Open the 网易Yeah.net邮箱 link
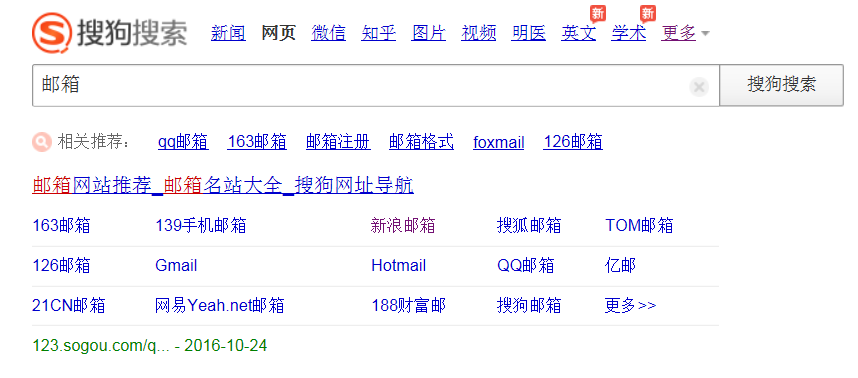This screenshot has width=858, height=378. pos(219,305)
